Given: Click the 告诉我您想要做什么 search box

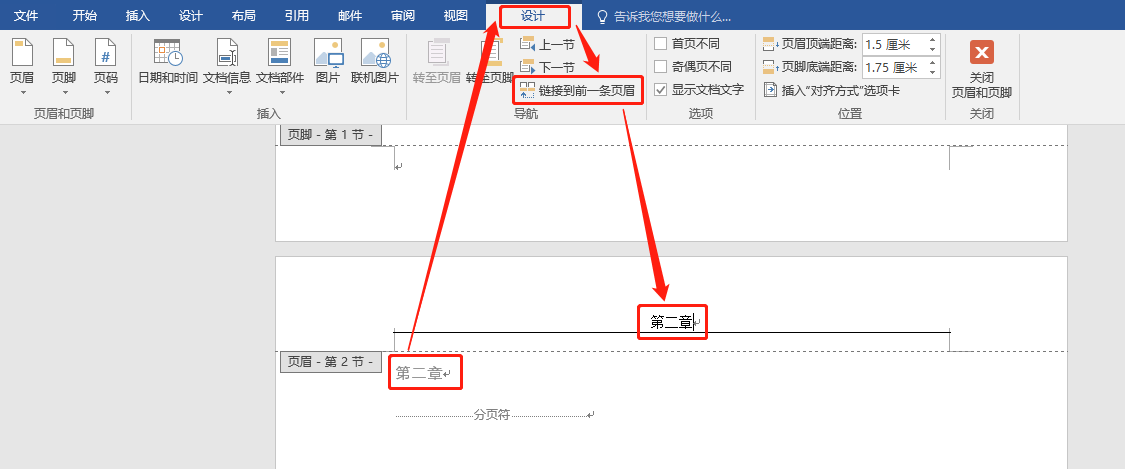Looking at the screenshot, I should coord(672,16).
